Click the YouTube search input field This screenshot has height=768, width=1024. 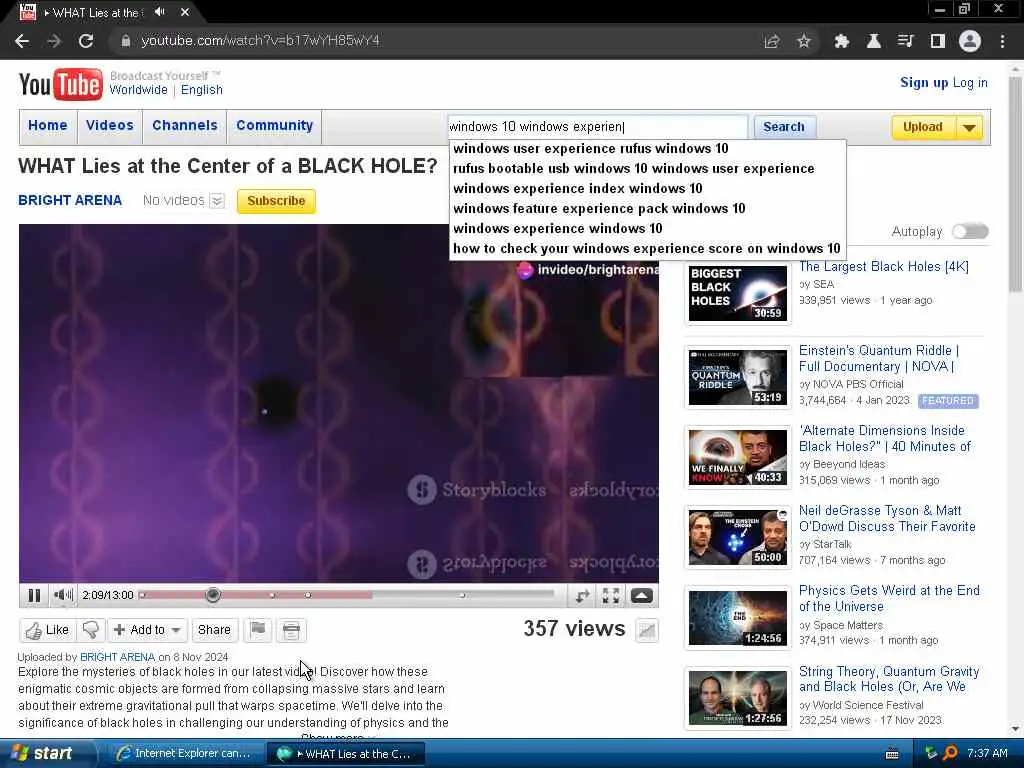[598, 127]
